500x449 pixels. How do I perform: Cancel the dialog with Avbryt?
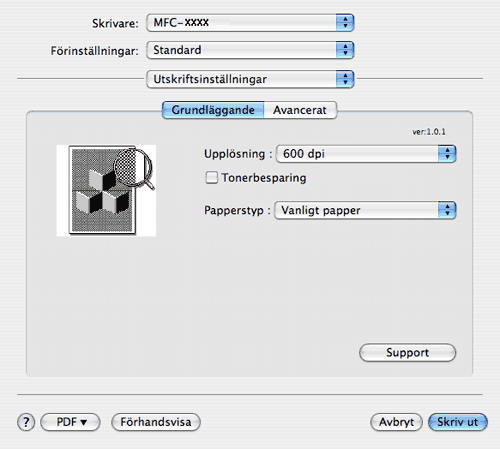click(x=396, y=422)
